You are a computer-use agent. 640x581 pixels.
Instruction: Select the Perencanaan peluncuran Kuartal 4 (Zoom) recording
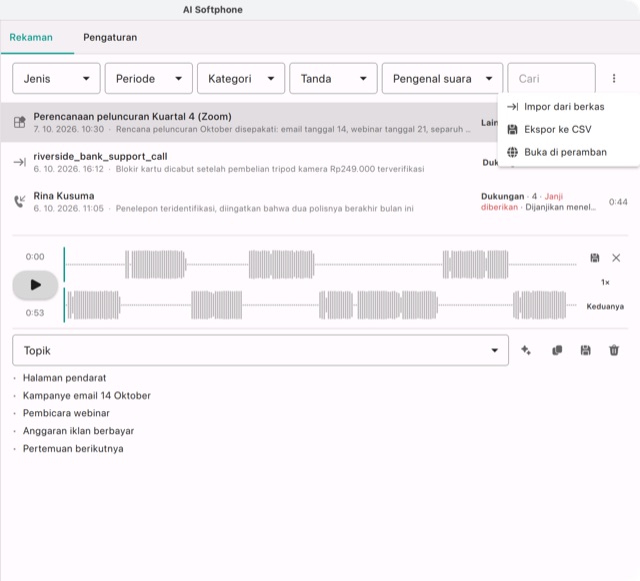(x=249, y=122)
